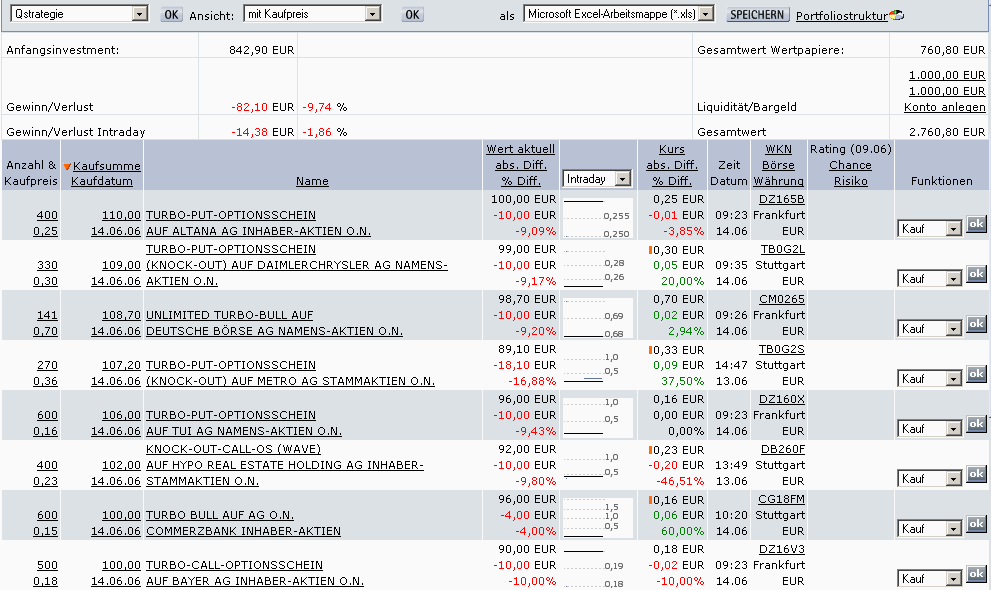This screenshot has height=590, width=991.
Task: Click the SPEICHERN button
Action: pos(758,15)
